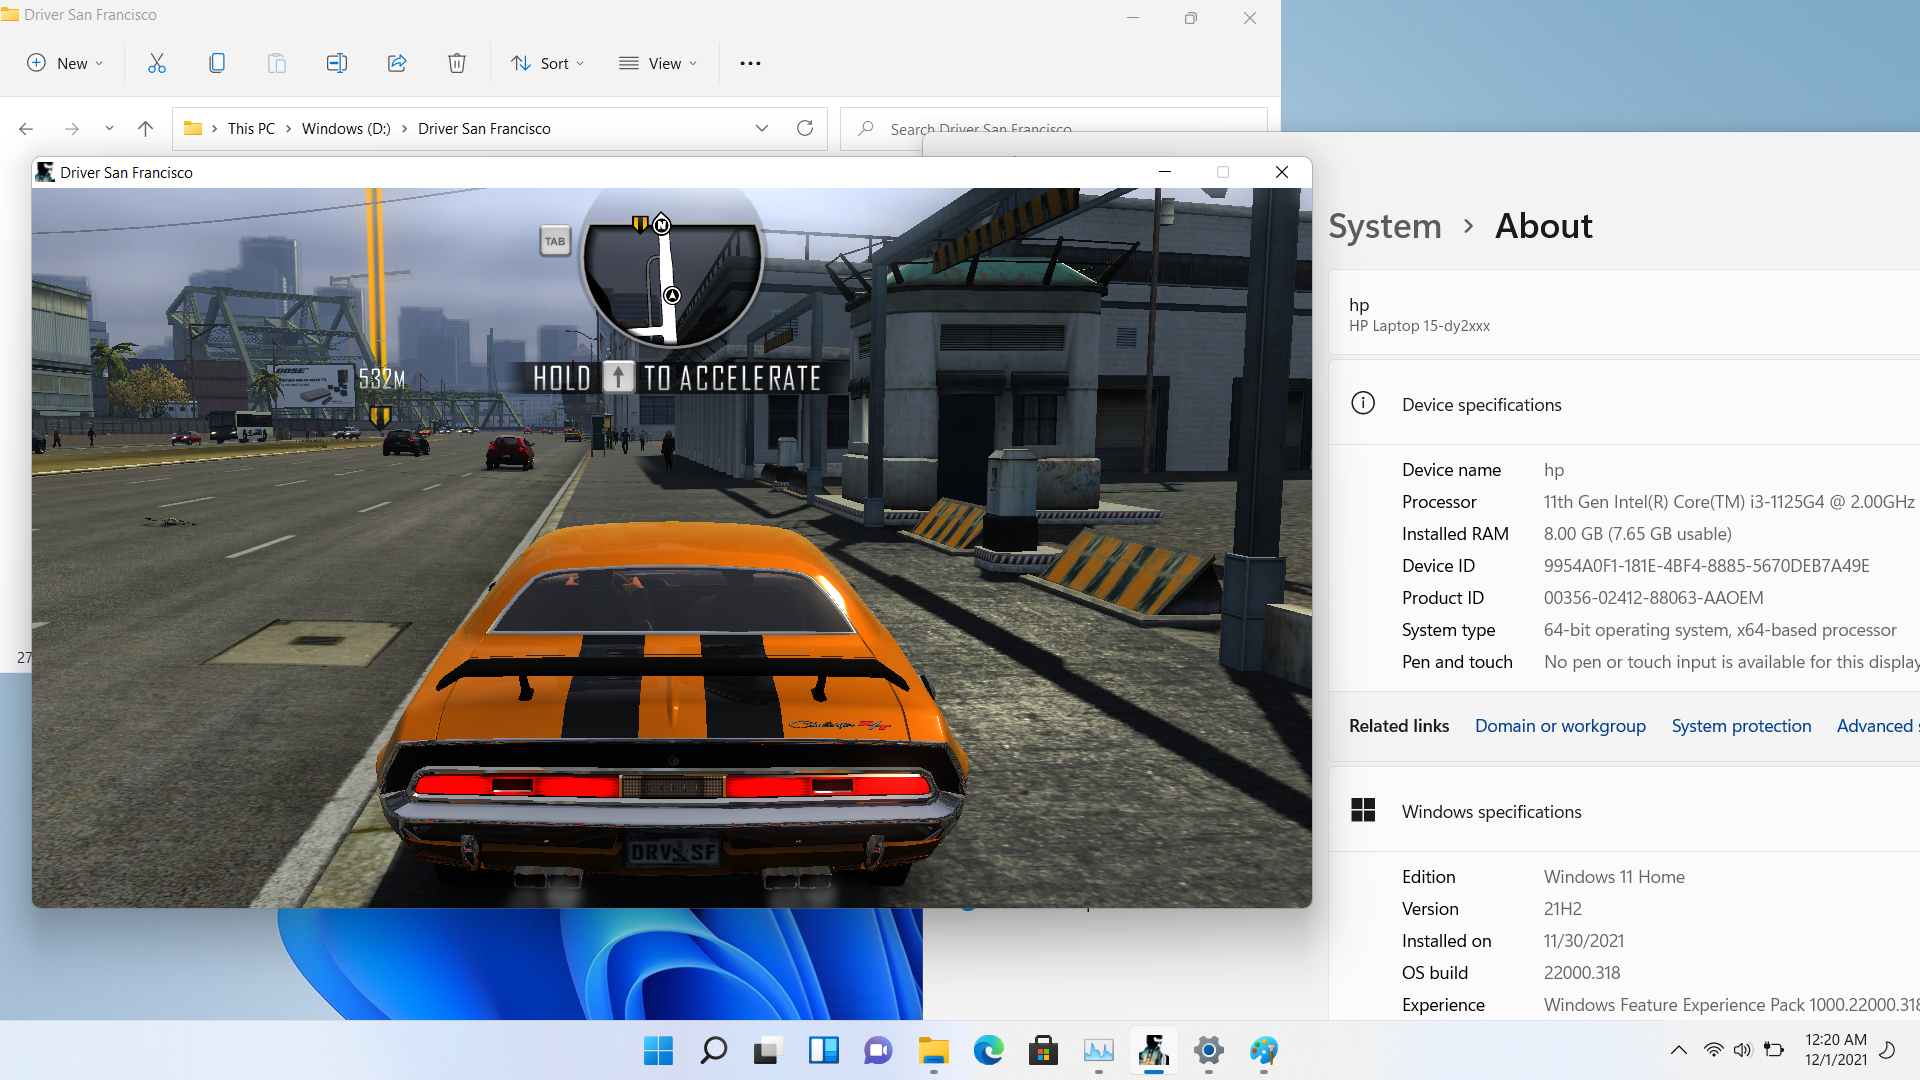Viewport: 1920px width, 1080px height.
Task: Click the Share icon in toolbar
Action: click(397, 63)
